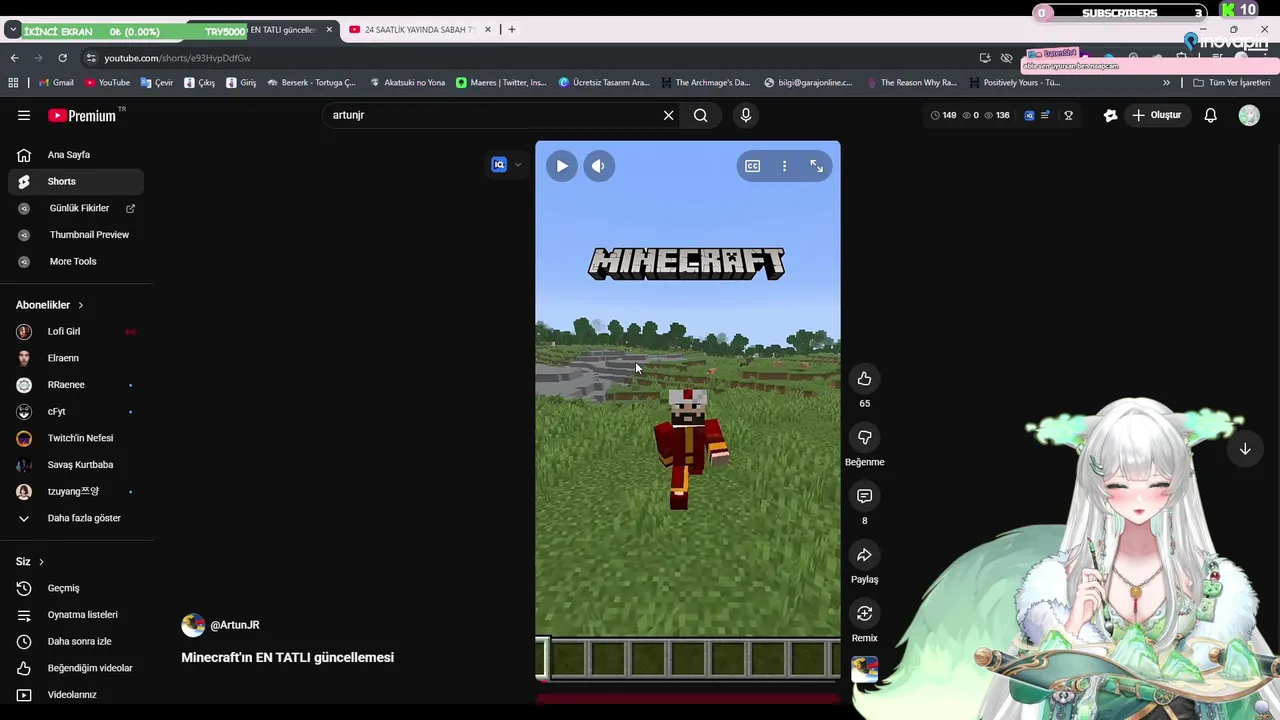Click the youtube.com address bar

tap(530, 58)
